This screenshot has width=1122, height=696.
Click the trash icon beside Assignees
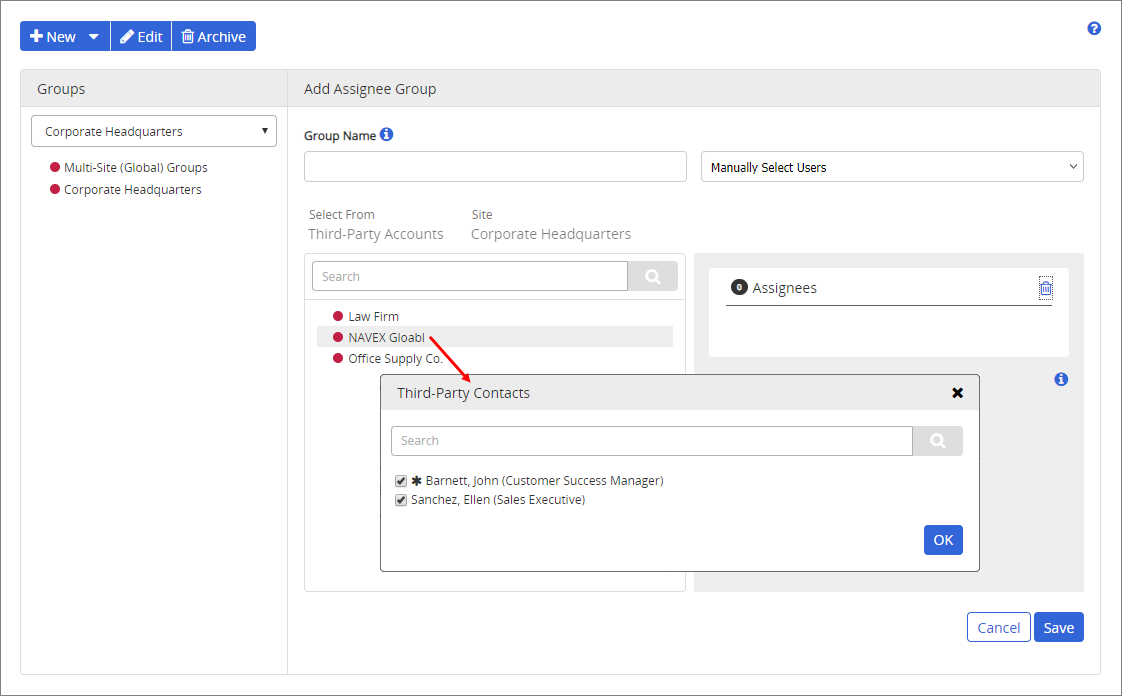(x=1045, y=288)
